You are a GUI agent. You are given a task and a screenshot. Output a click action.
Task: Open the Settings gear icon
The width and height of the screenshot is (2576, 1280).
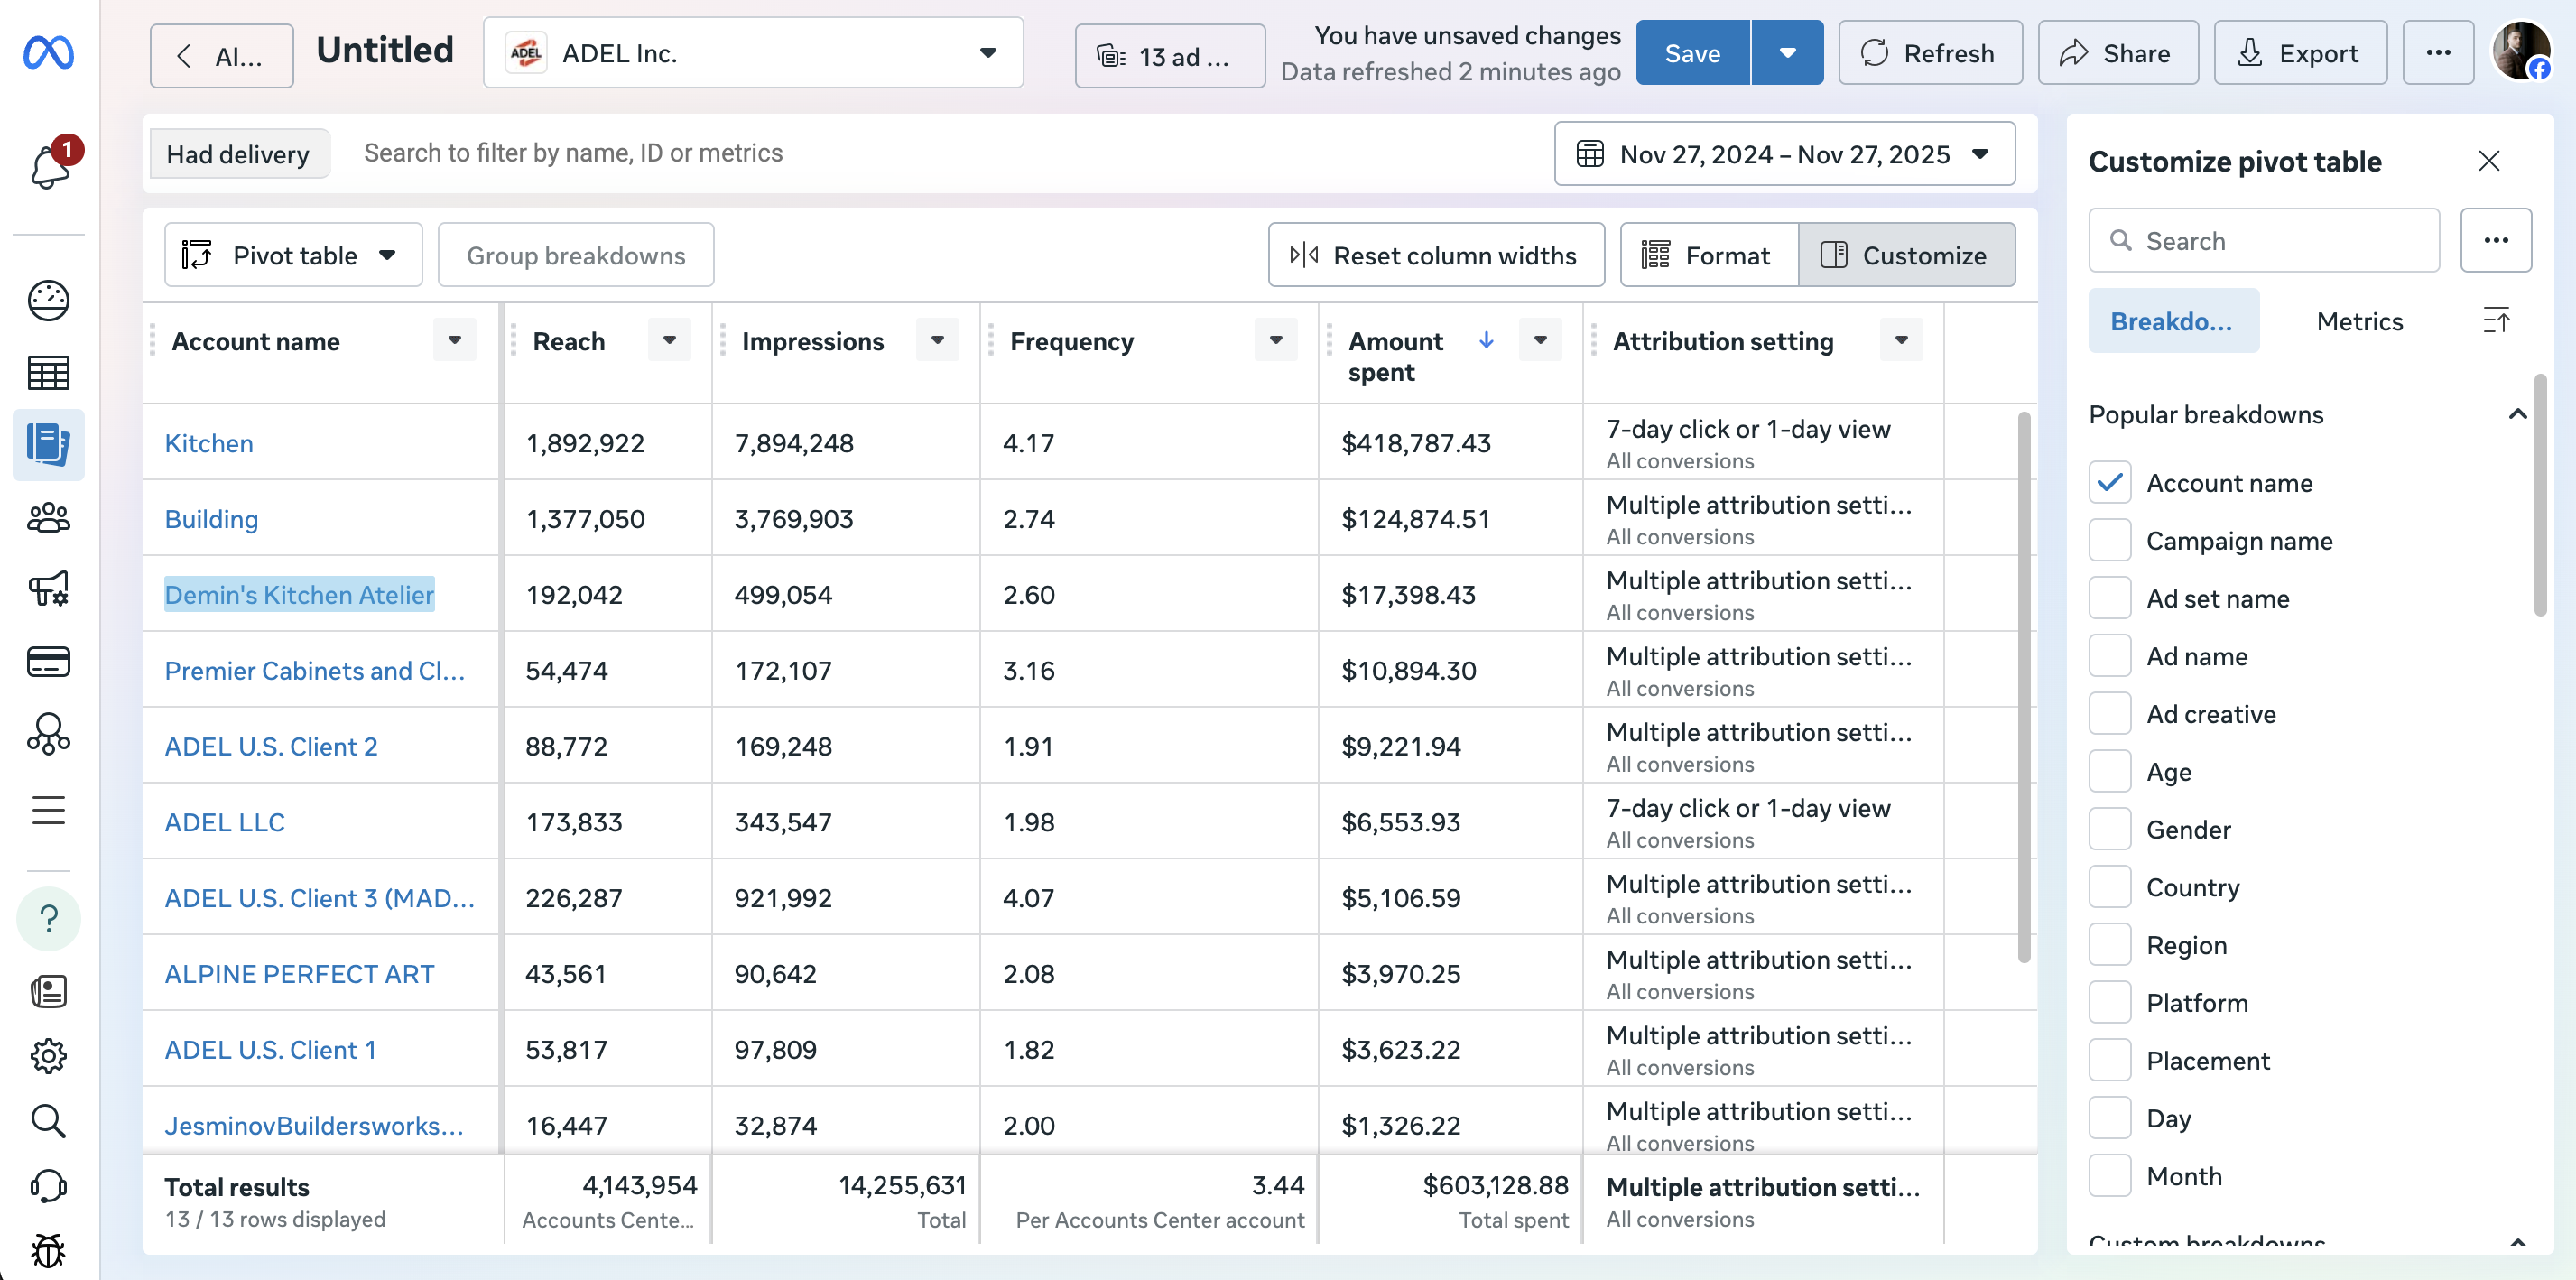48,1055
